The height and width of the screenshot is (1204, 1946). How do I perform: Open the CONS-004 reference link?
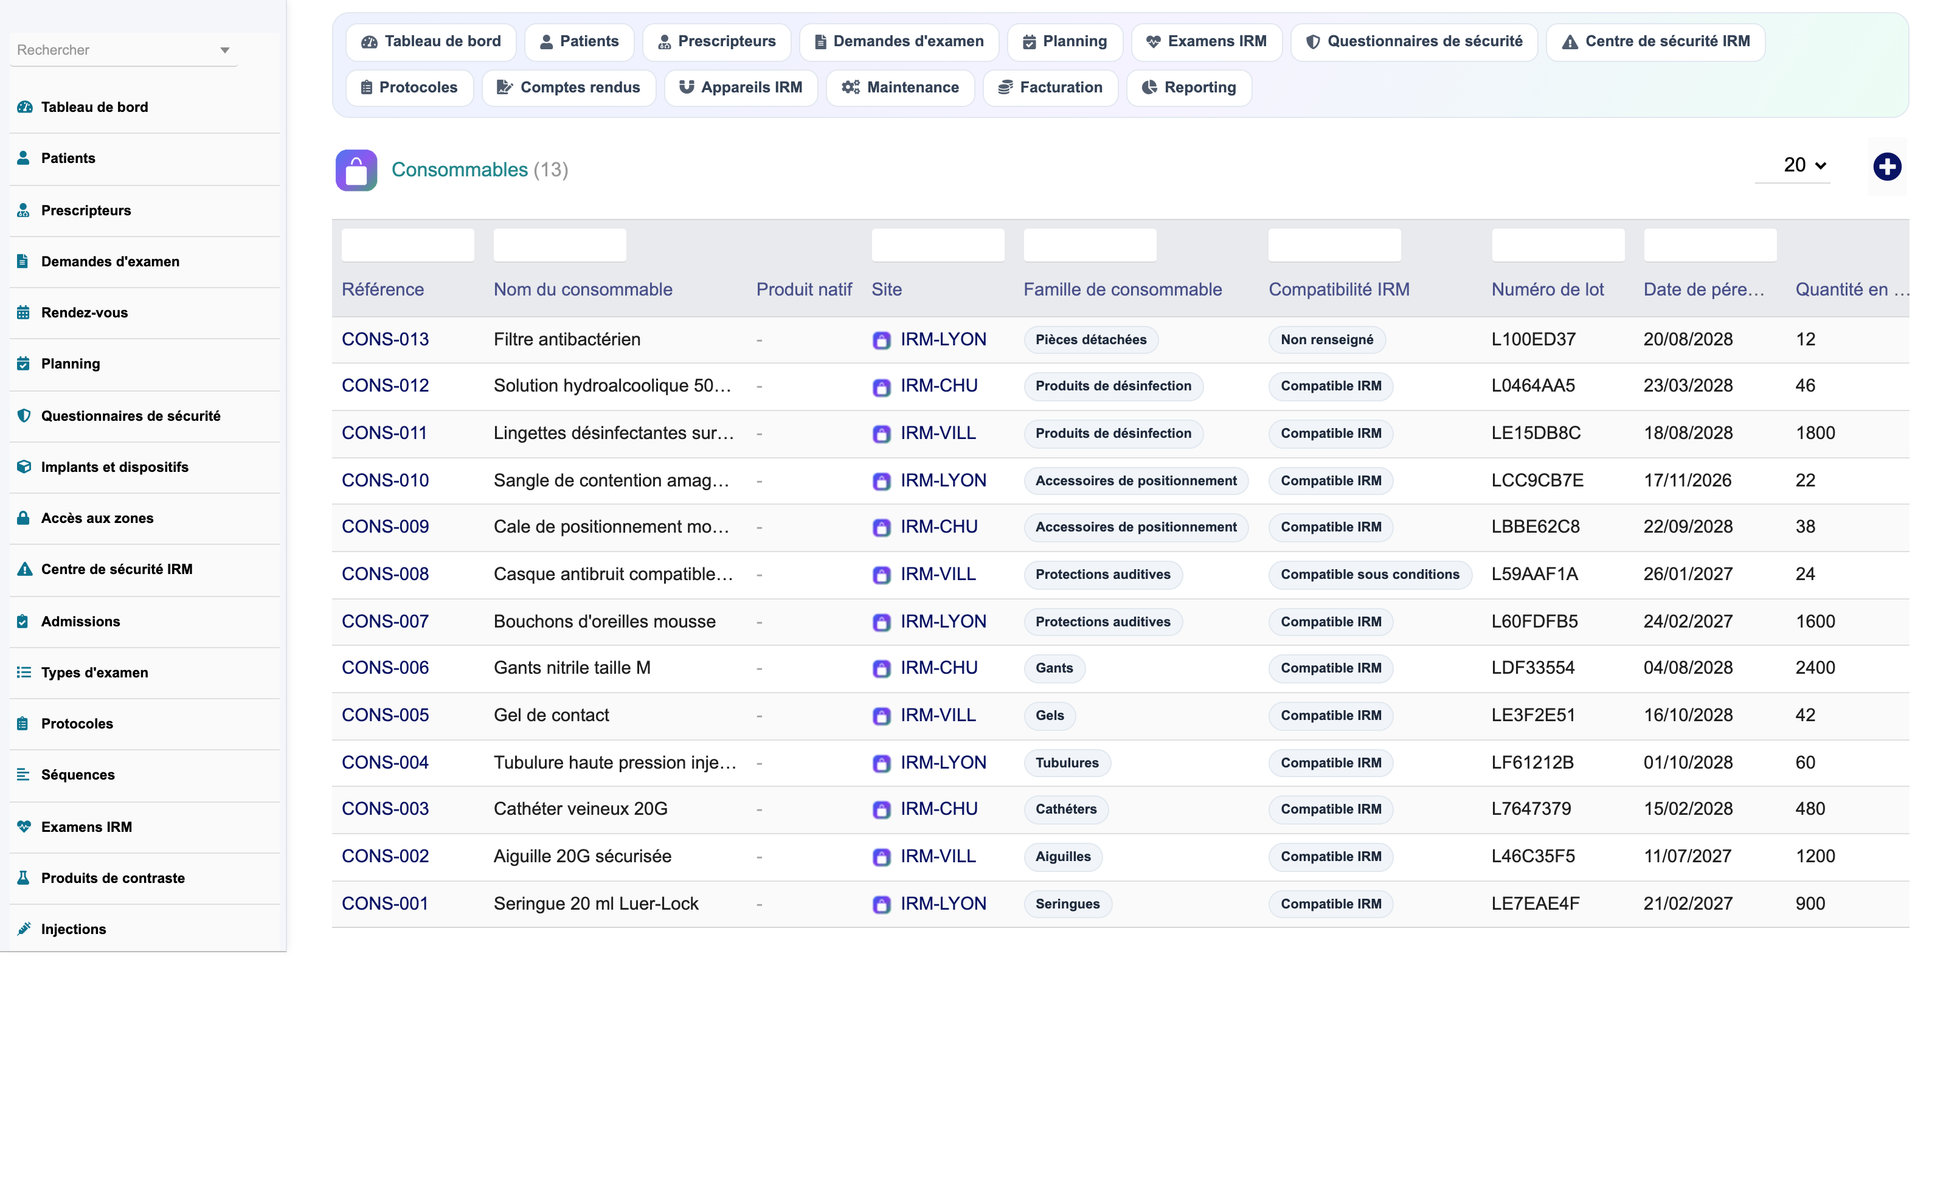(x=385, y=762)
